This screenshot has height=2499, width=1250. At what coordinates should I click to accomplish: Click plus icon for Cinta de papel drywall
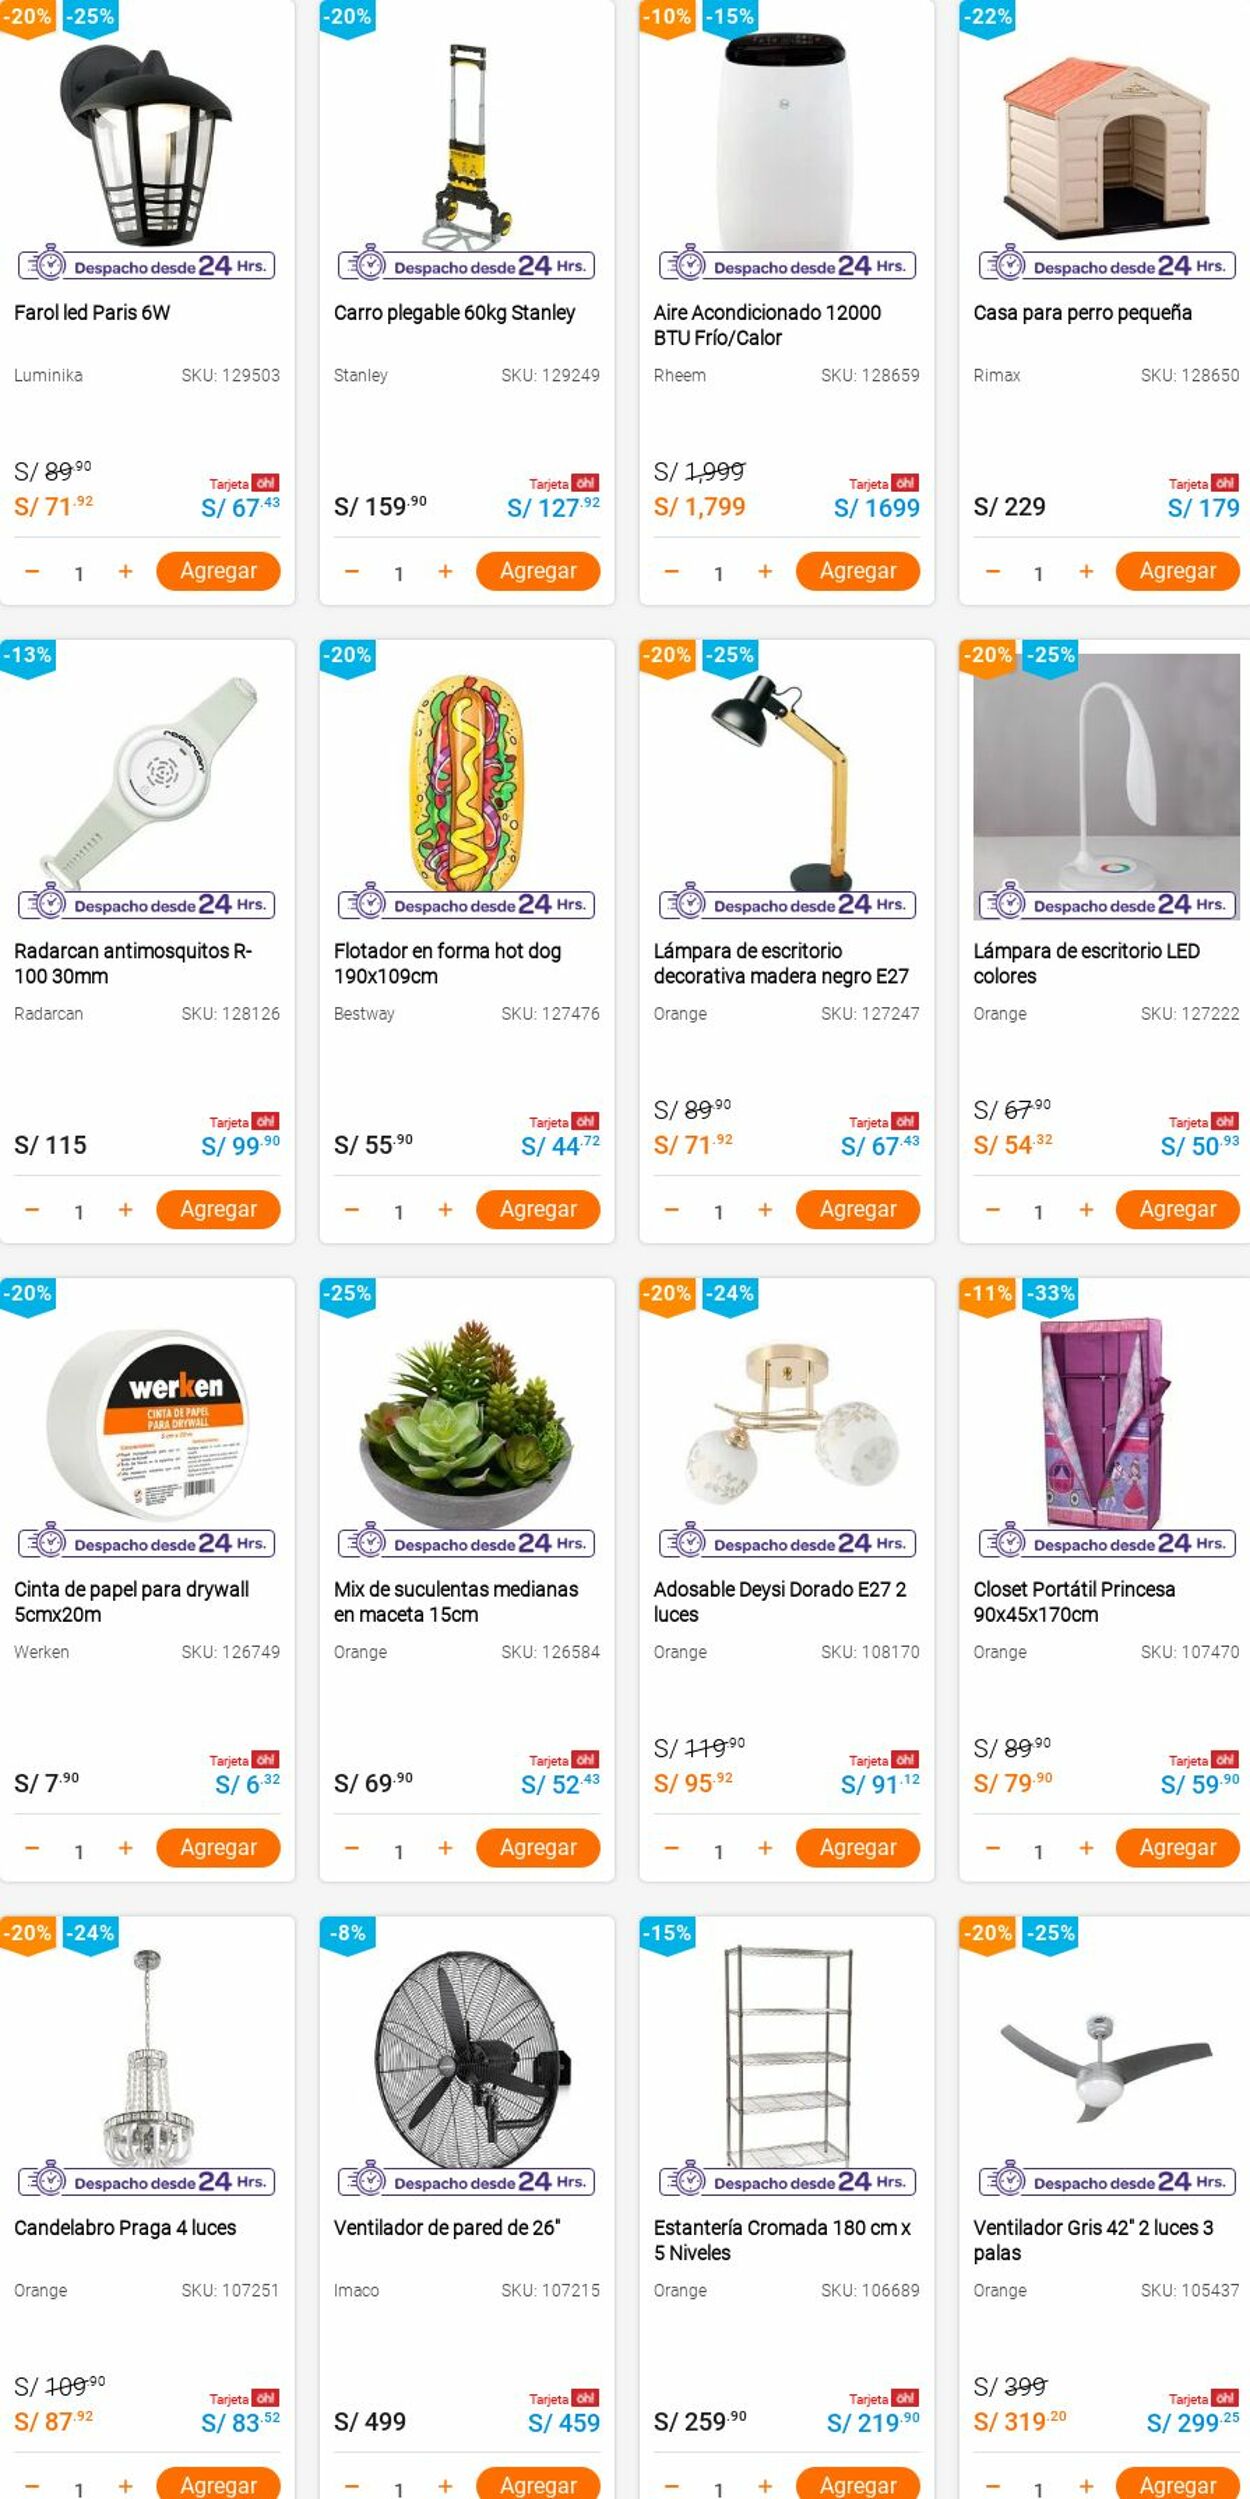[125, 1847]
